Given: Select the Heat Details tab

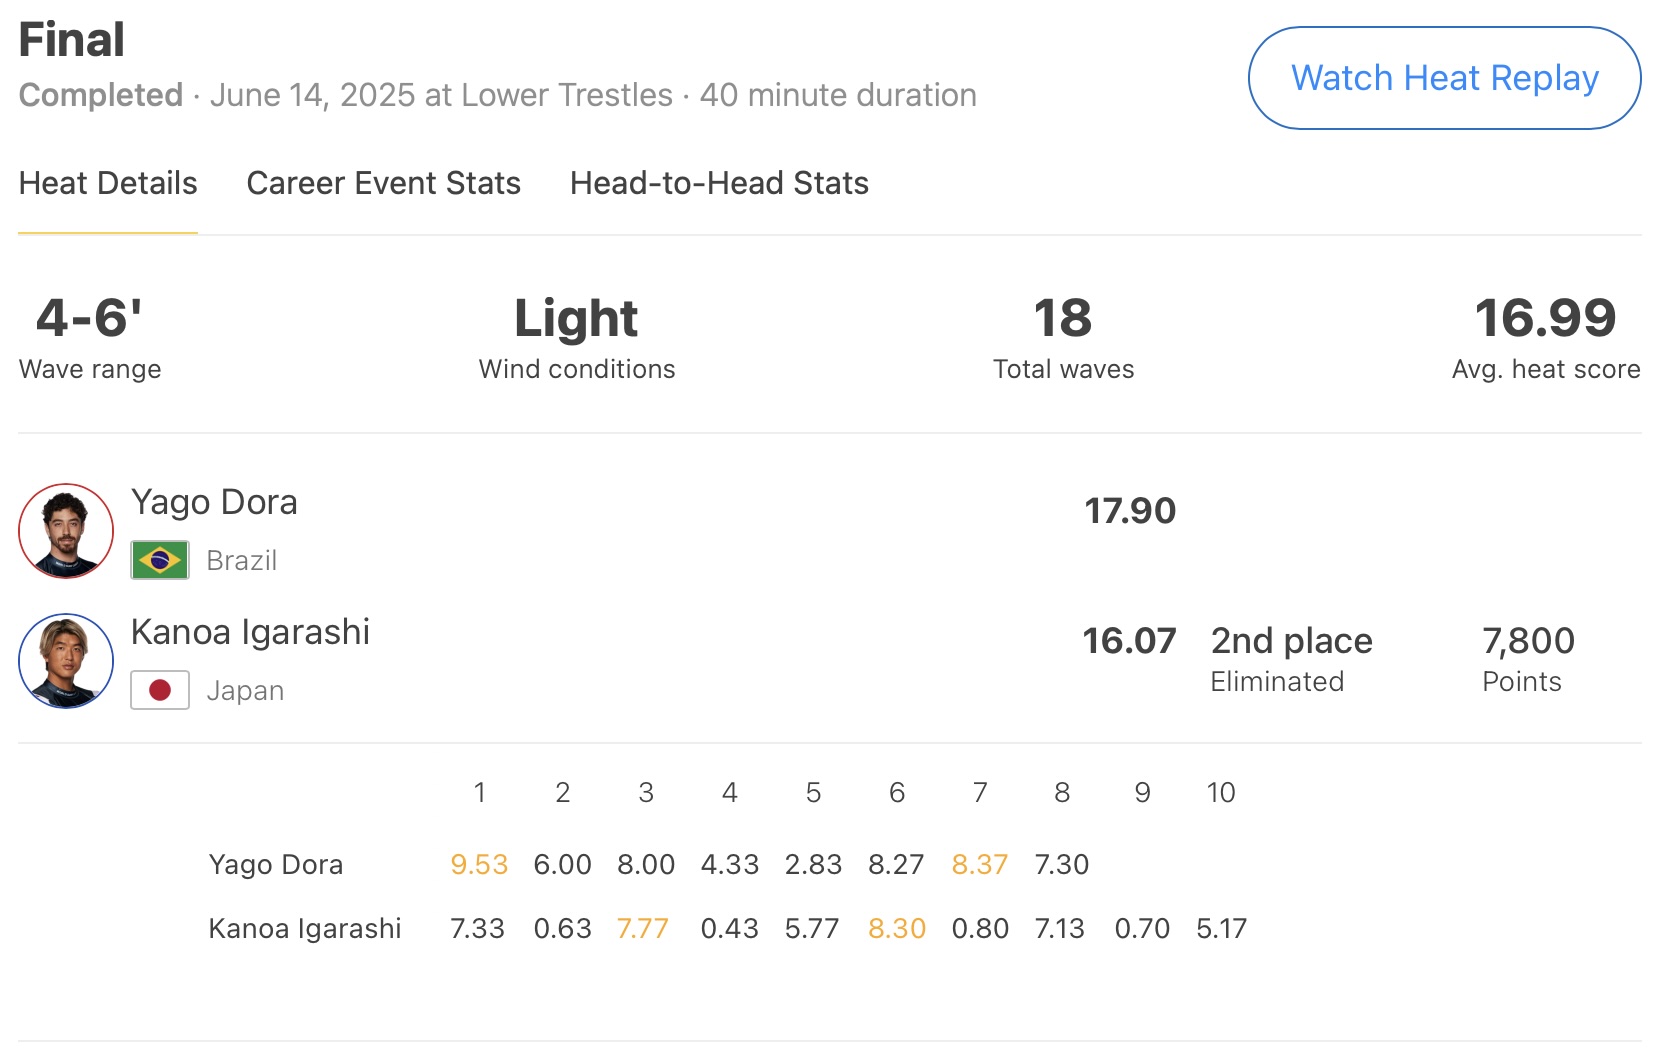Looking at the screenshot, I should click(108, 183).
